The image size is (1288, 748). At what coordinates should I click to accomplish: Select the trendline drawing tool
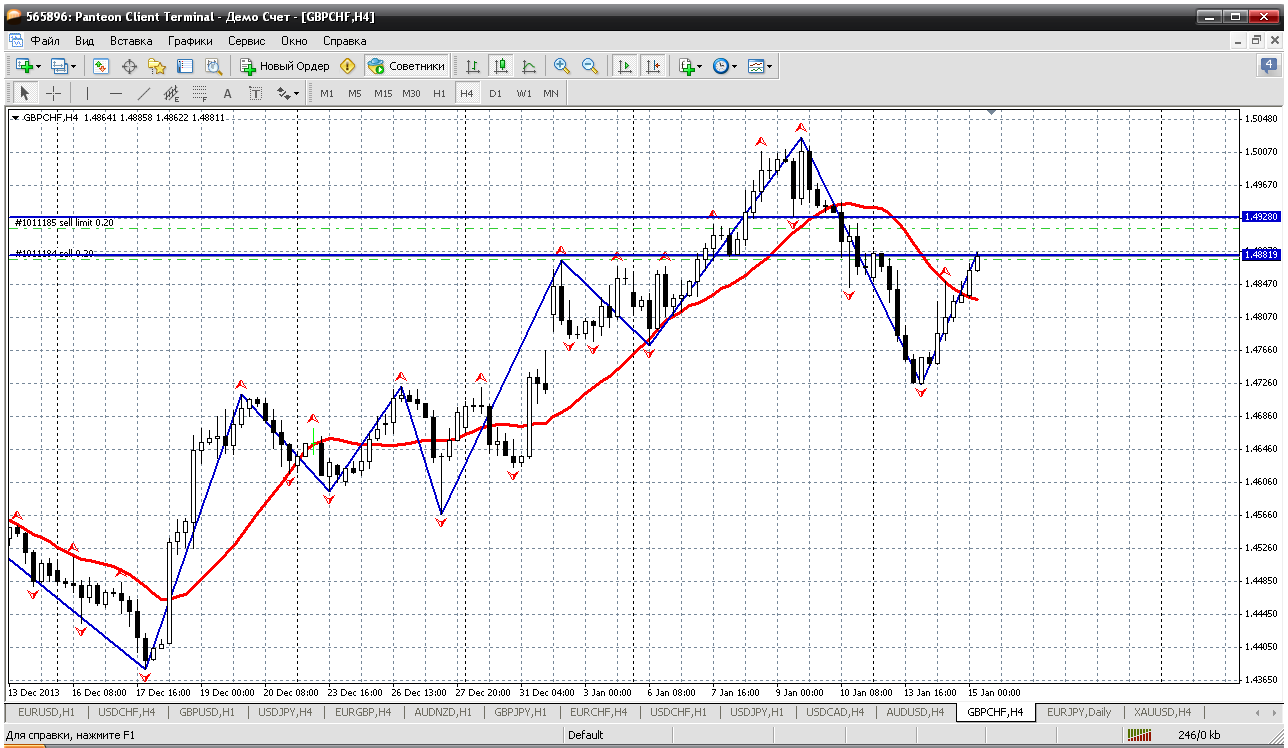pyautogui.click(x=143, y=93)
